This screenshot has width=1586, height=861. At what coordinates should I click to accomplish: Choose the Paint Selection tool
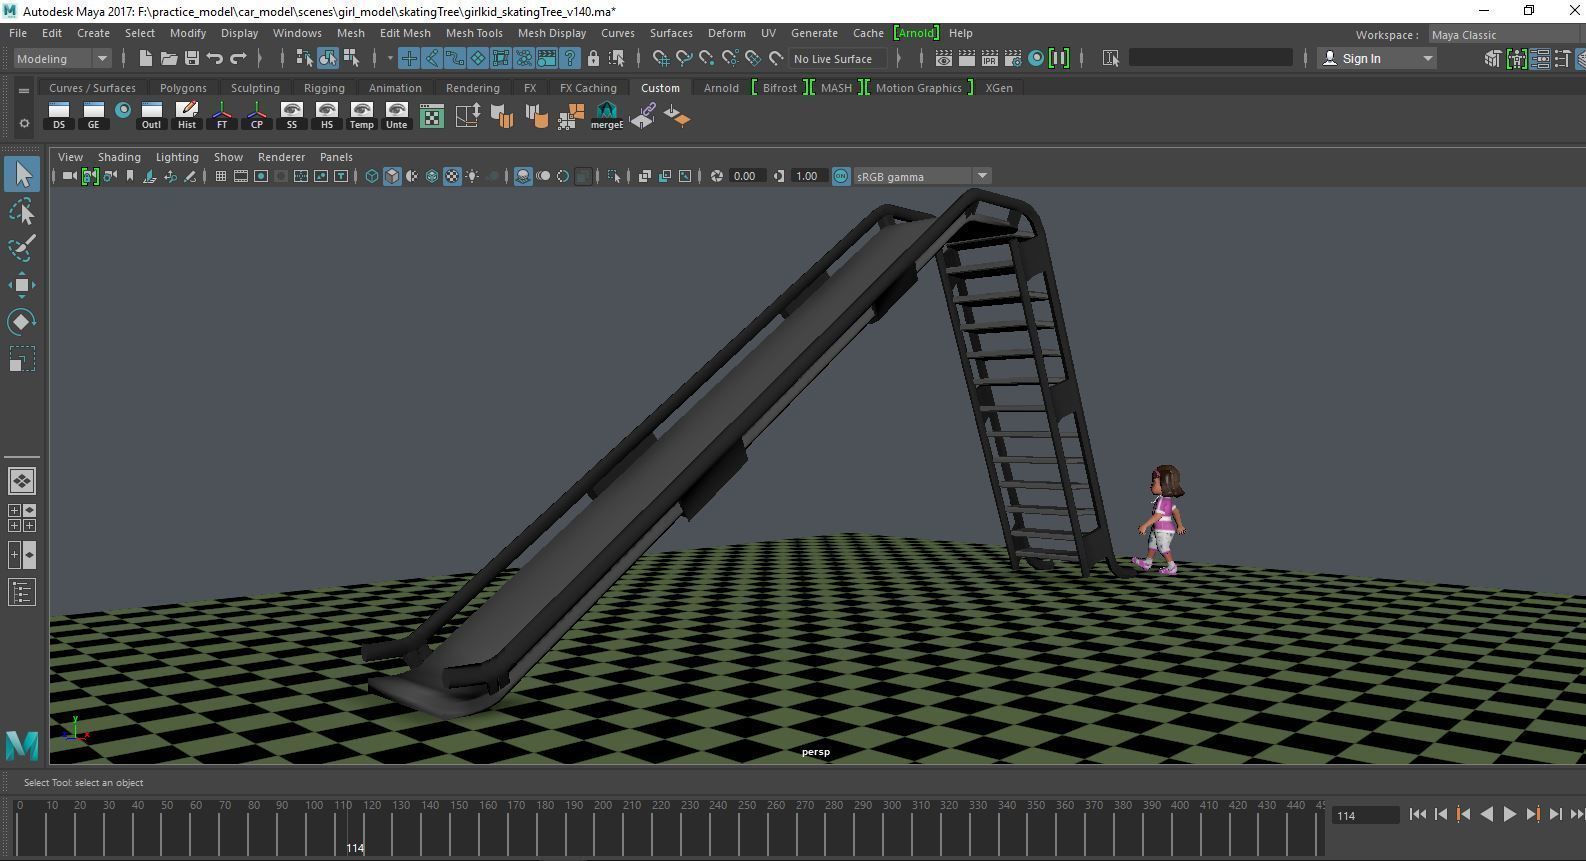point(22,248)
